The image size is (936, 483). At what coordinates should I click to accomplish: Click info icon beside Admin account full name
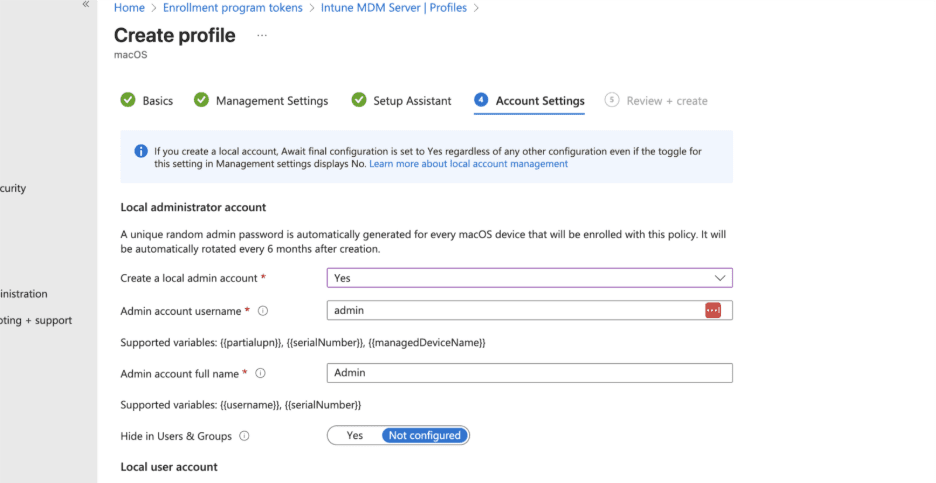[x=260, y=373]
